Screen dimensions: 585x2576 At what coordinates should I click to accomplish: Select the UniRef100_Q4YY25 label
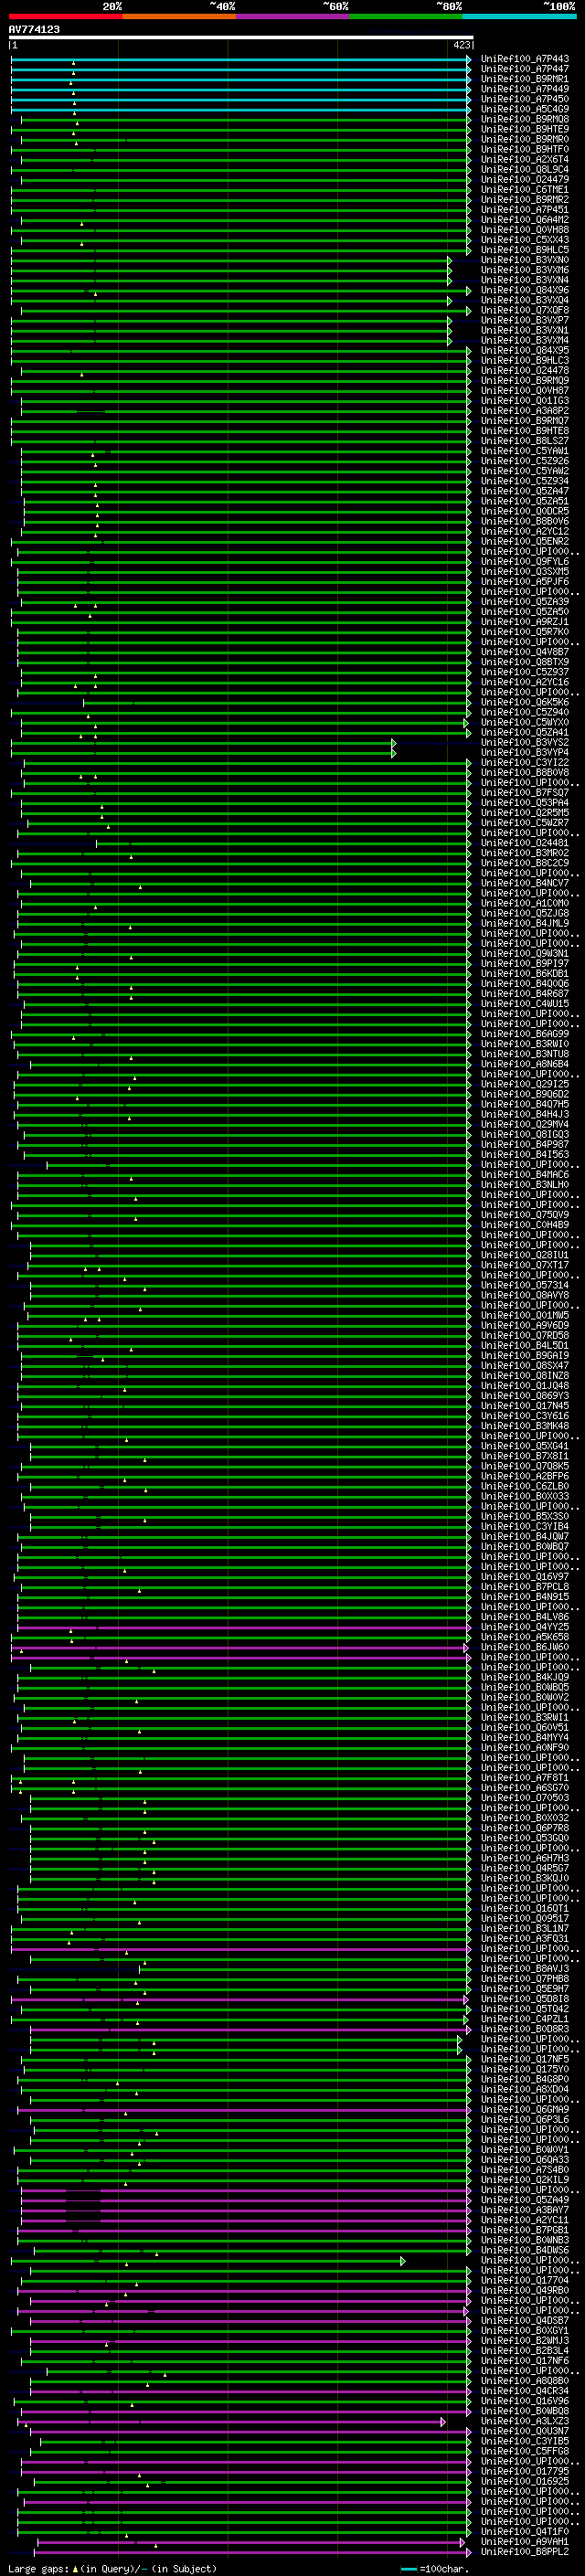(525, 1627)
